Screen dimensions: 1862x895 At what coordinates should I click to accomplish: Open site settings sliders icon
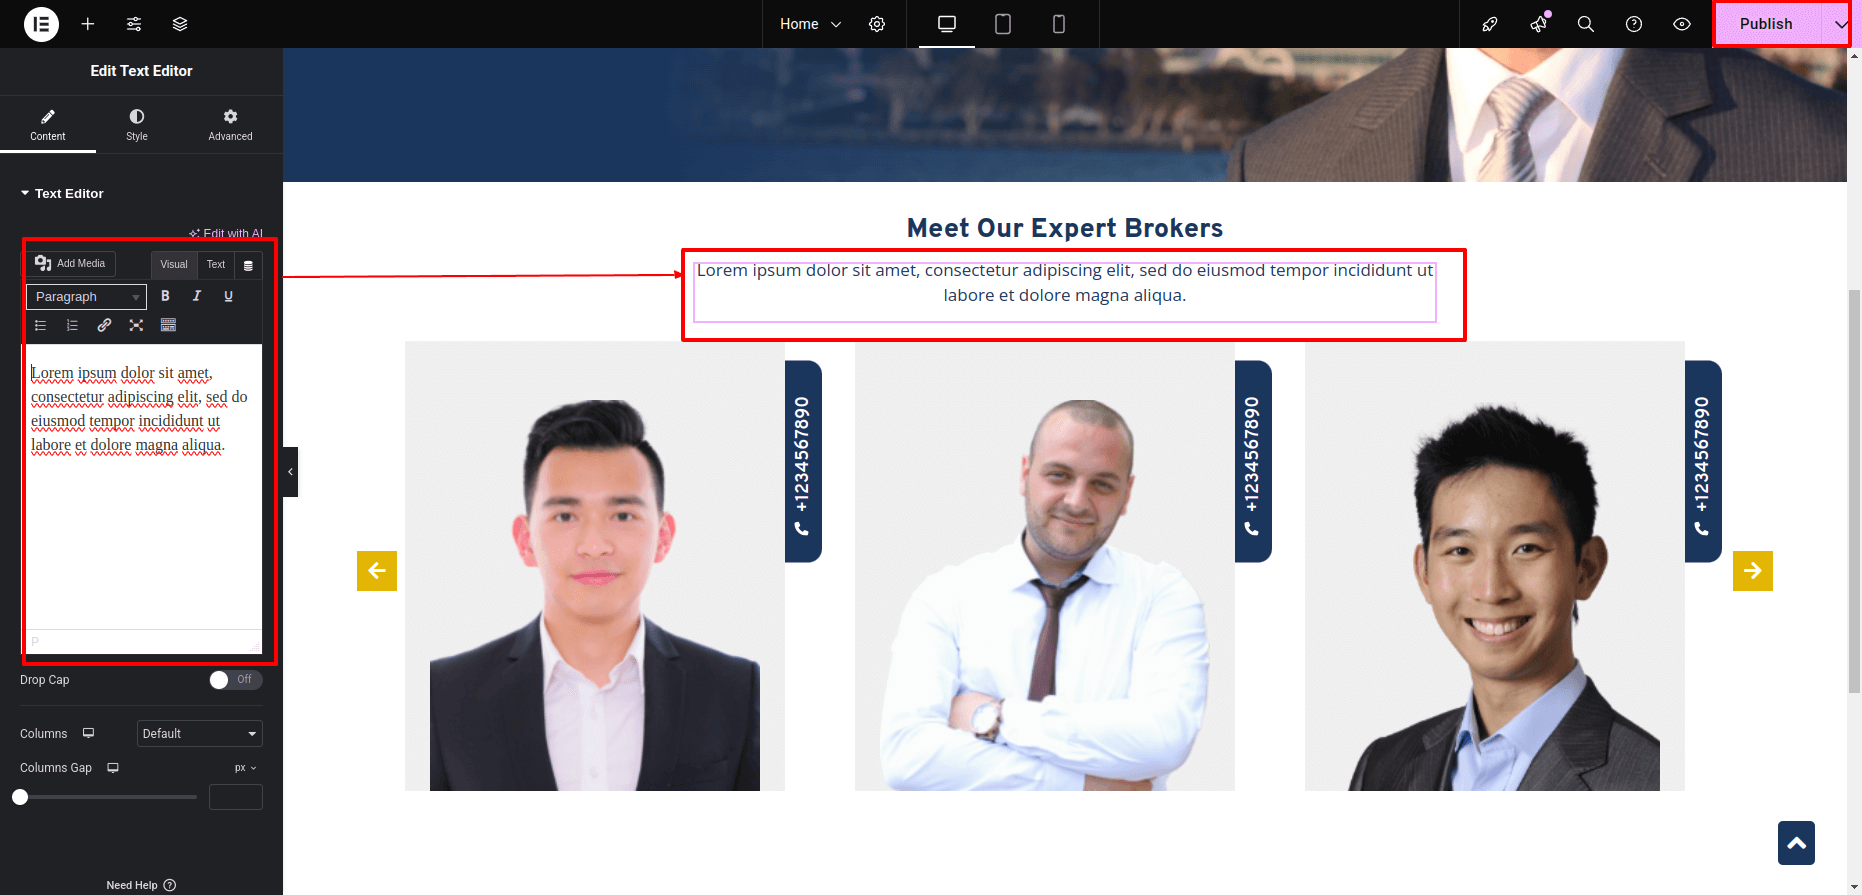pyautogui.click(x=134, y=24)
